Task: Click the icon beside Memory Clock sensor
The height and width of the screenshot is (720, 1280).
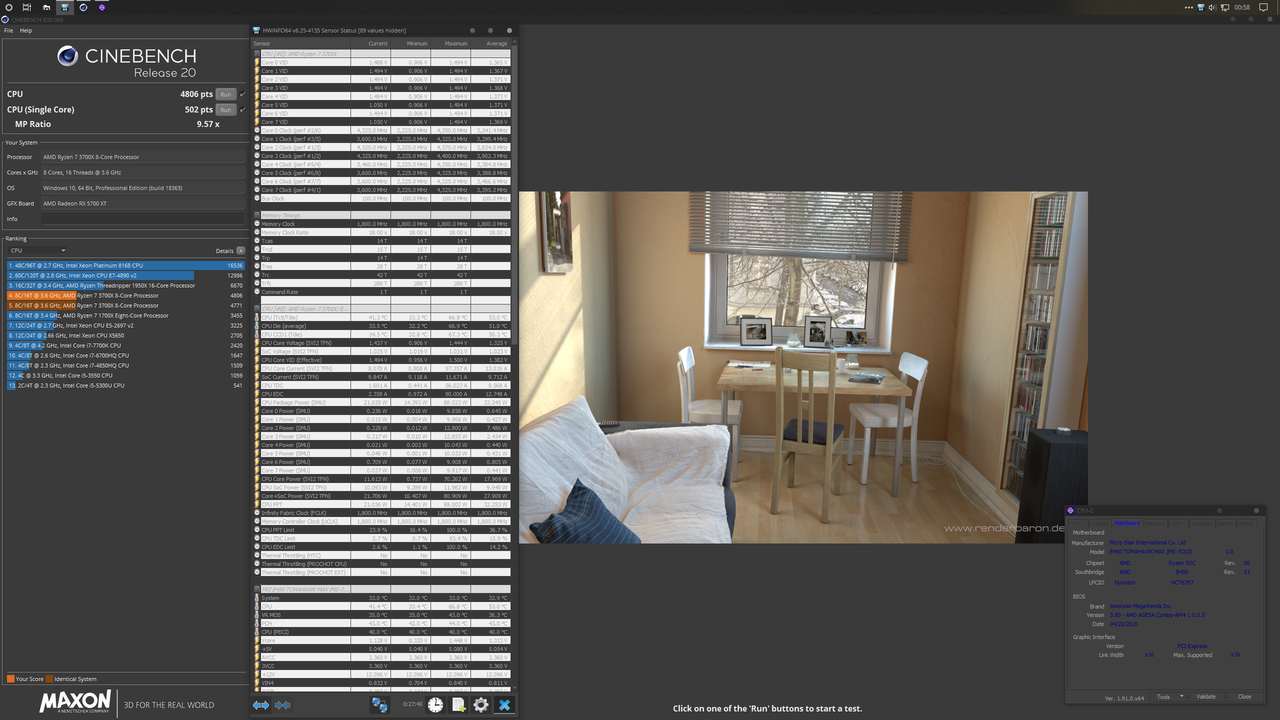Action: (x=257, y=224)
